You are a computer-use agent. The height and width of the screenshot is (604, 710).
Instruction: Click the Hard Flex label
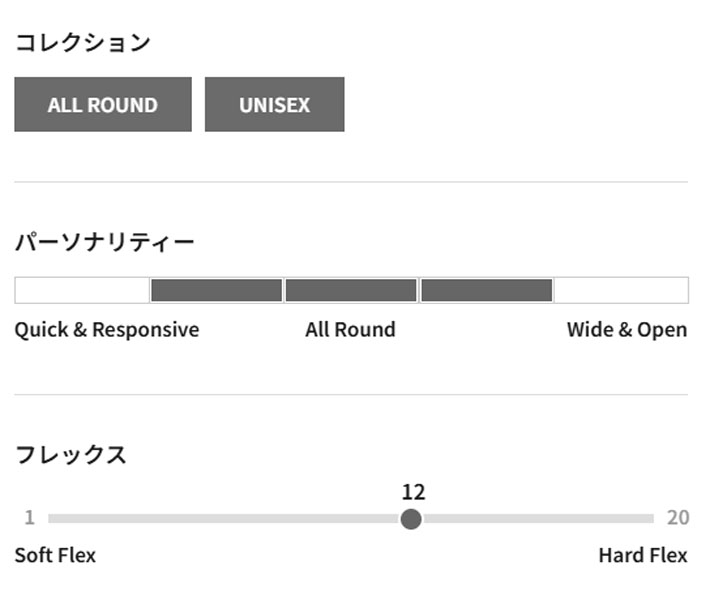(x=643, y=556)
